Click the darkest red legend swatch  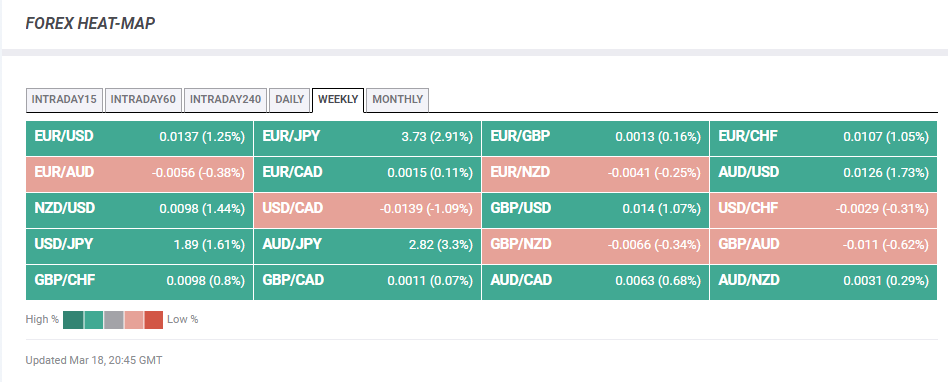(154, 320)
